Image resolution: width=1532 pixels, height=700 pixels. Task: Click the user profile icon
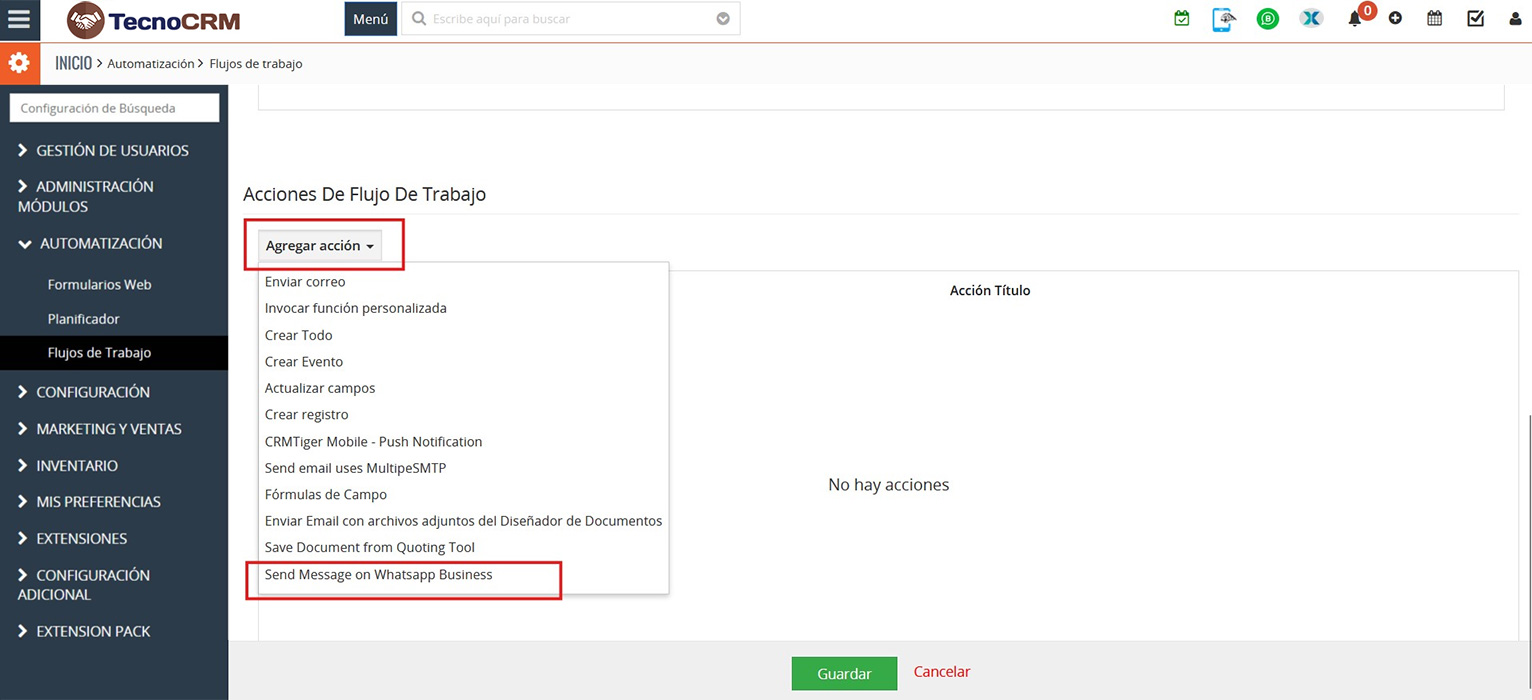point(1515,19)
